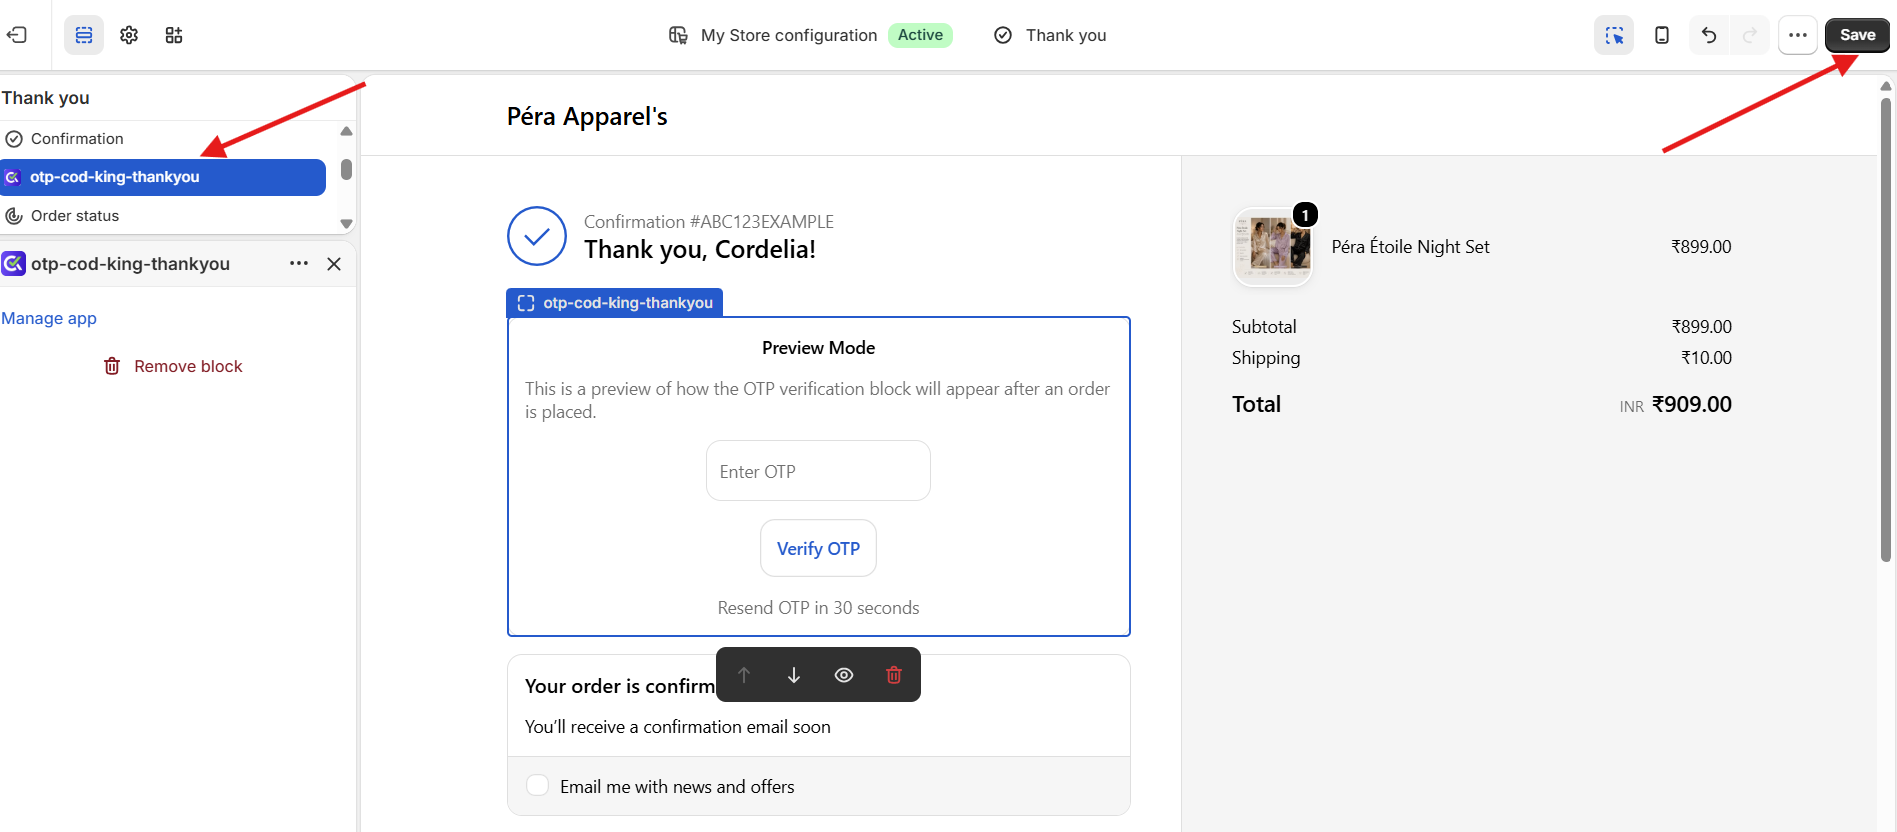Viewport: 1897px width, 832px height.
Task: Open the Sections panel icon
Action: click(x=84, y=35)
